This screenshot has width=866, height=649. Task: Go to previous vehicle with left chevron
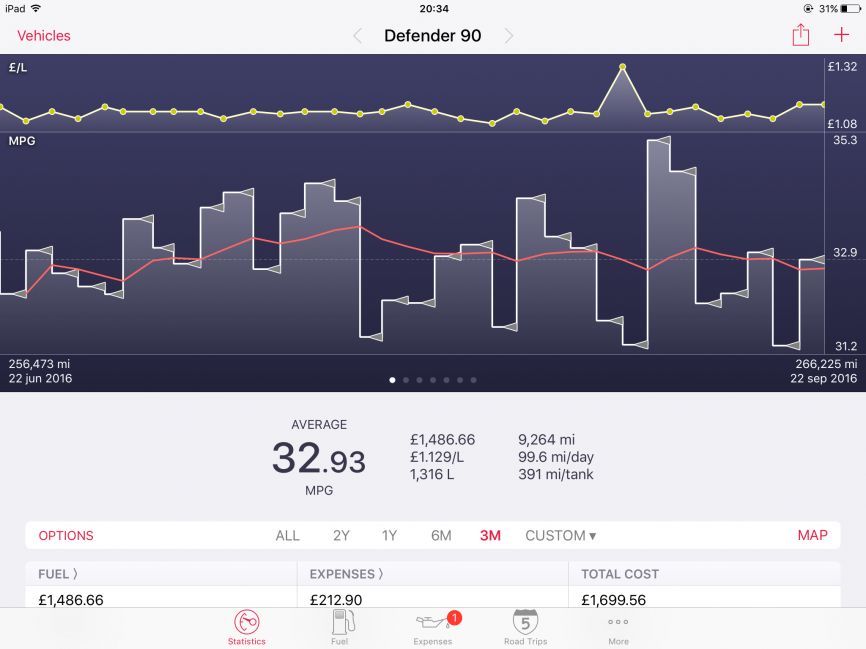(x=358, y=36)
